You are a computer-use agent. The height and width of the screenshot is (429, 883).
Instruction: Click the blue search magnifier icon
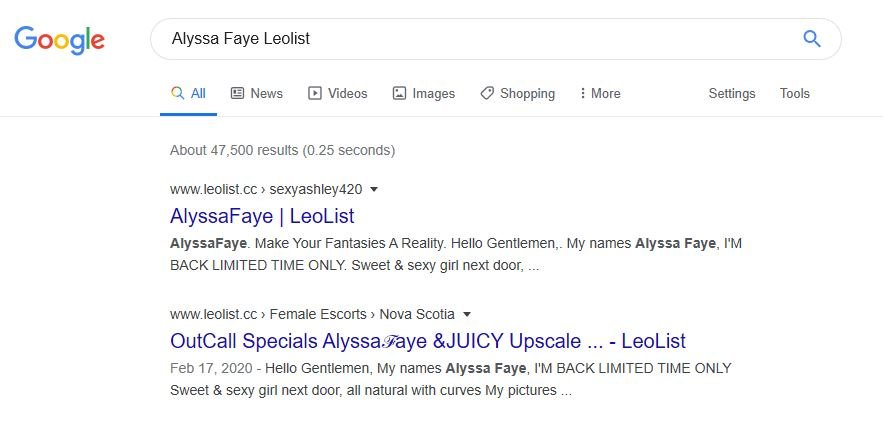(811, 39)
